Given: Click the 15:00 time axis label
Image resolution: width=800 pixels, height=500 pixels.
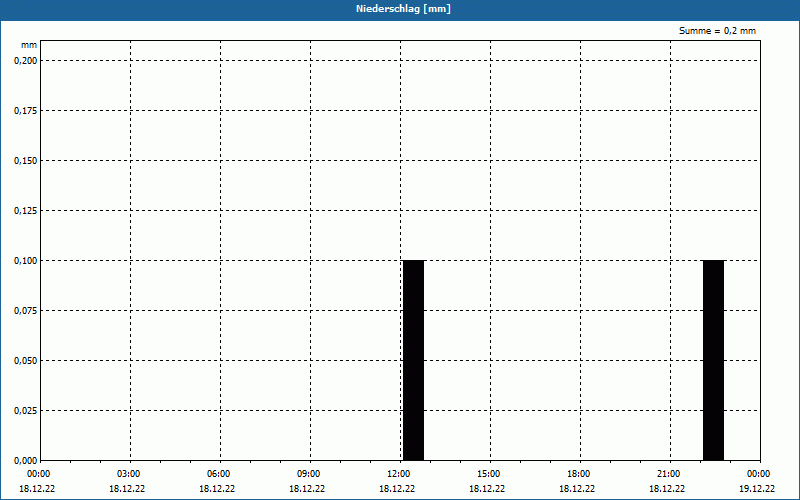Looking at the screenshot, I should click(489, 474).
